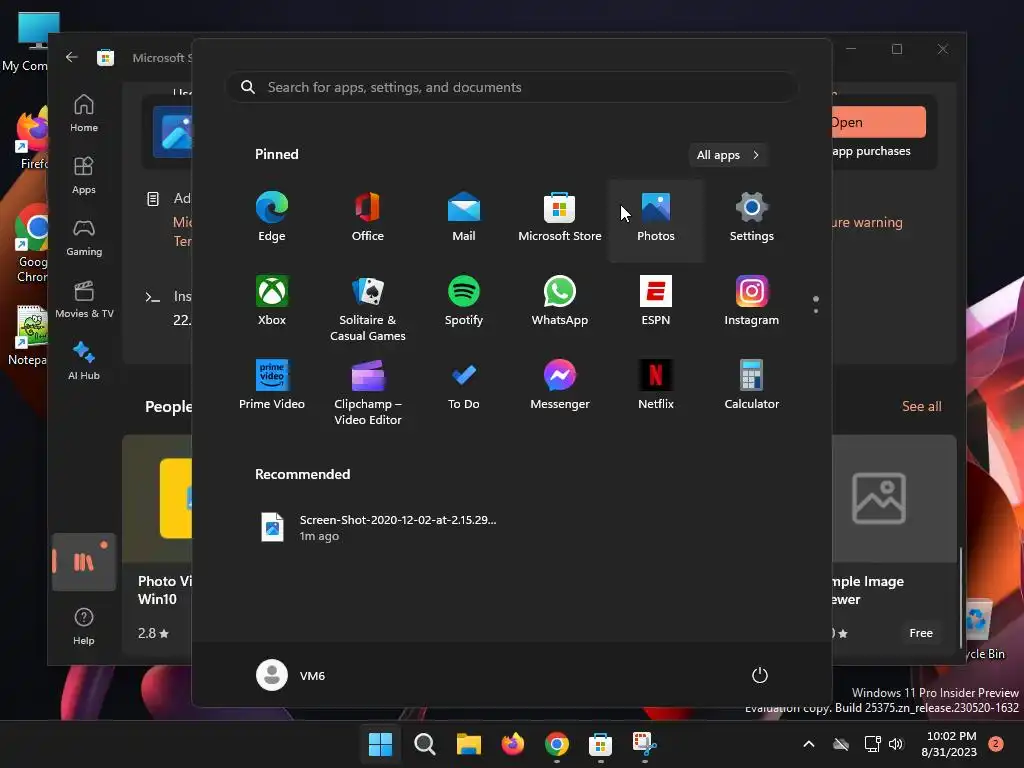1024x768 pixels.
Task: Launch Prime Video
Action: [x=272, y=386]
